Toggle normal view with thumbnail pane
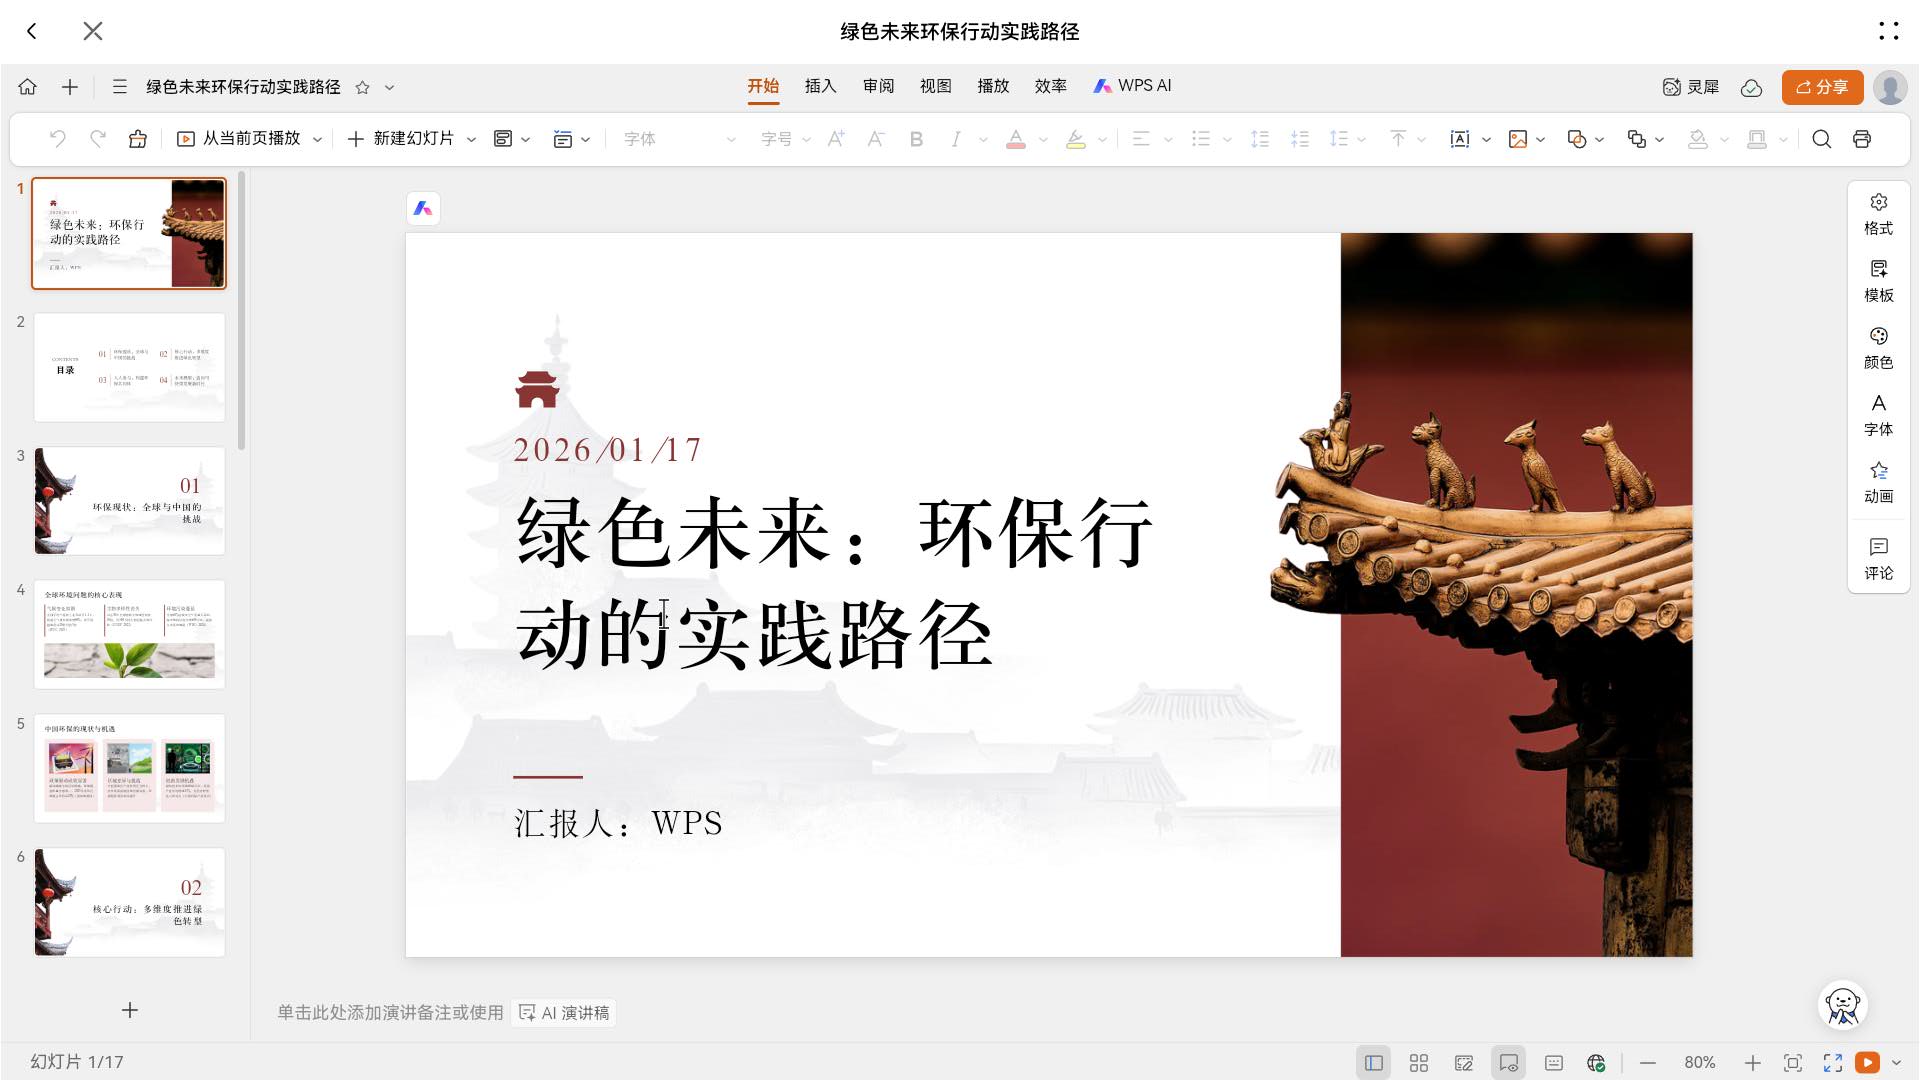1920x1080 pixels. coord(1374,1063)
